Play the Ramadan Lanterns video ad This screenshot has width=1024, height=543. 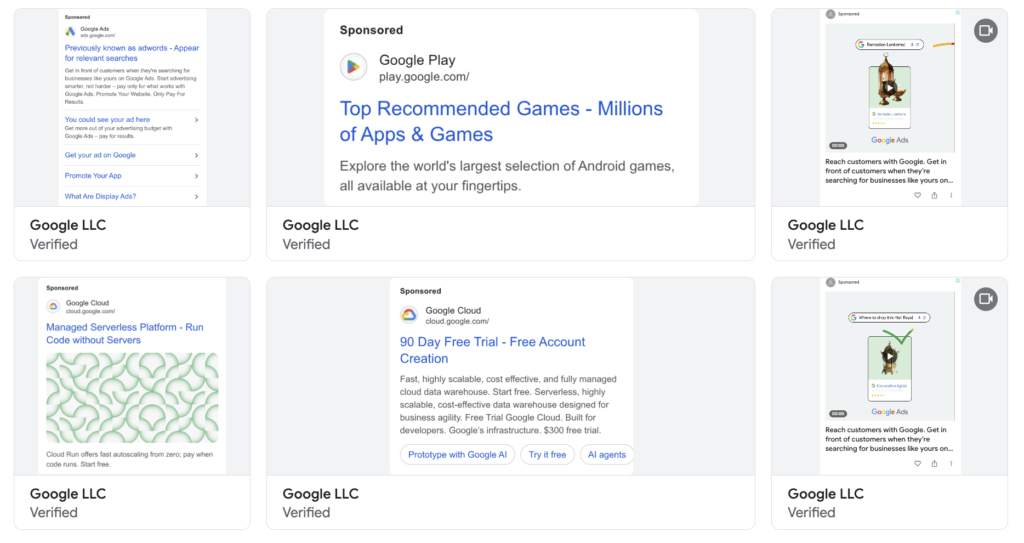889,88
